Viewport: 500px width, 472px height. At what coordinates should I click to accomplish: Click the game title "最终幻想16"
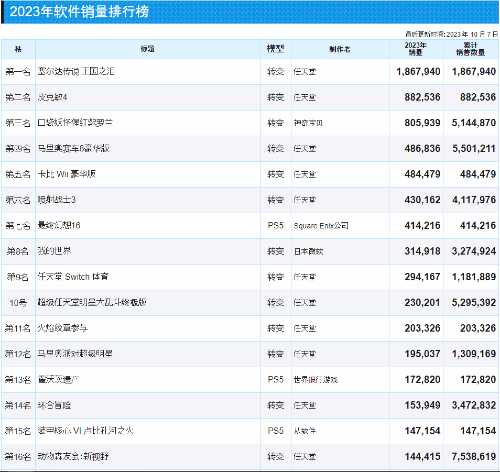(59, 225)
